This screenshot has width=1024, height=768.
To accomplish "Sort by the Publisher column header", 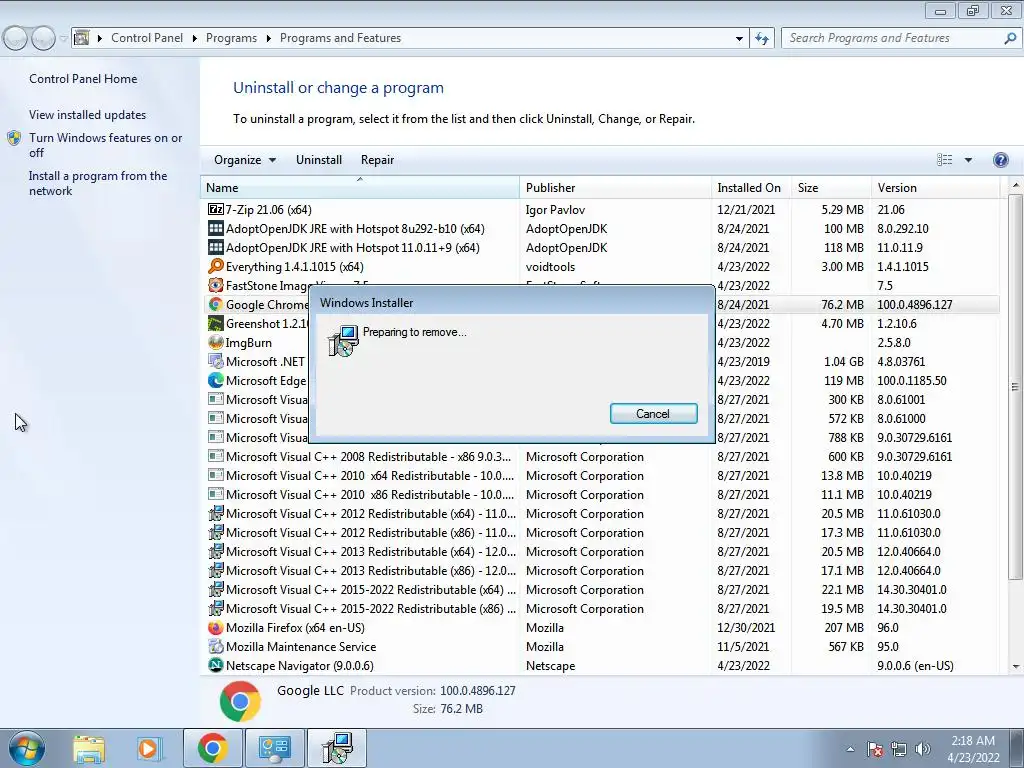I will point(615,187).
